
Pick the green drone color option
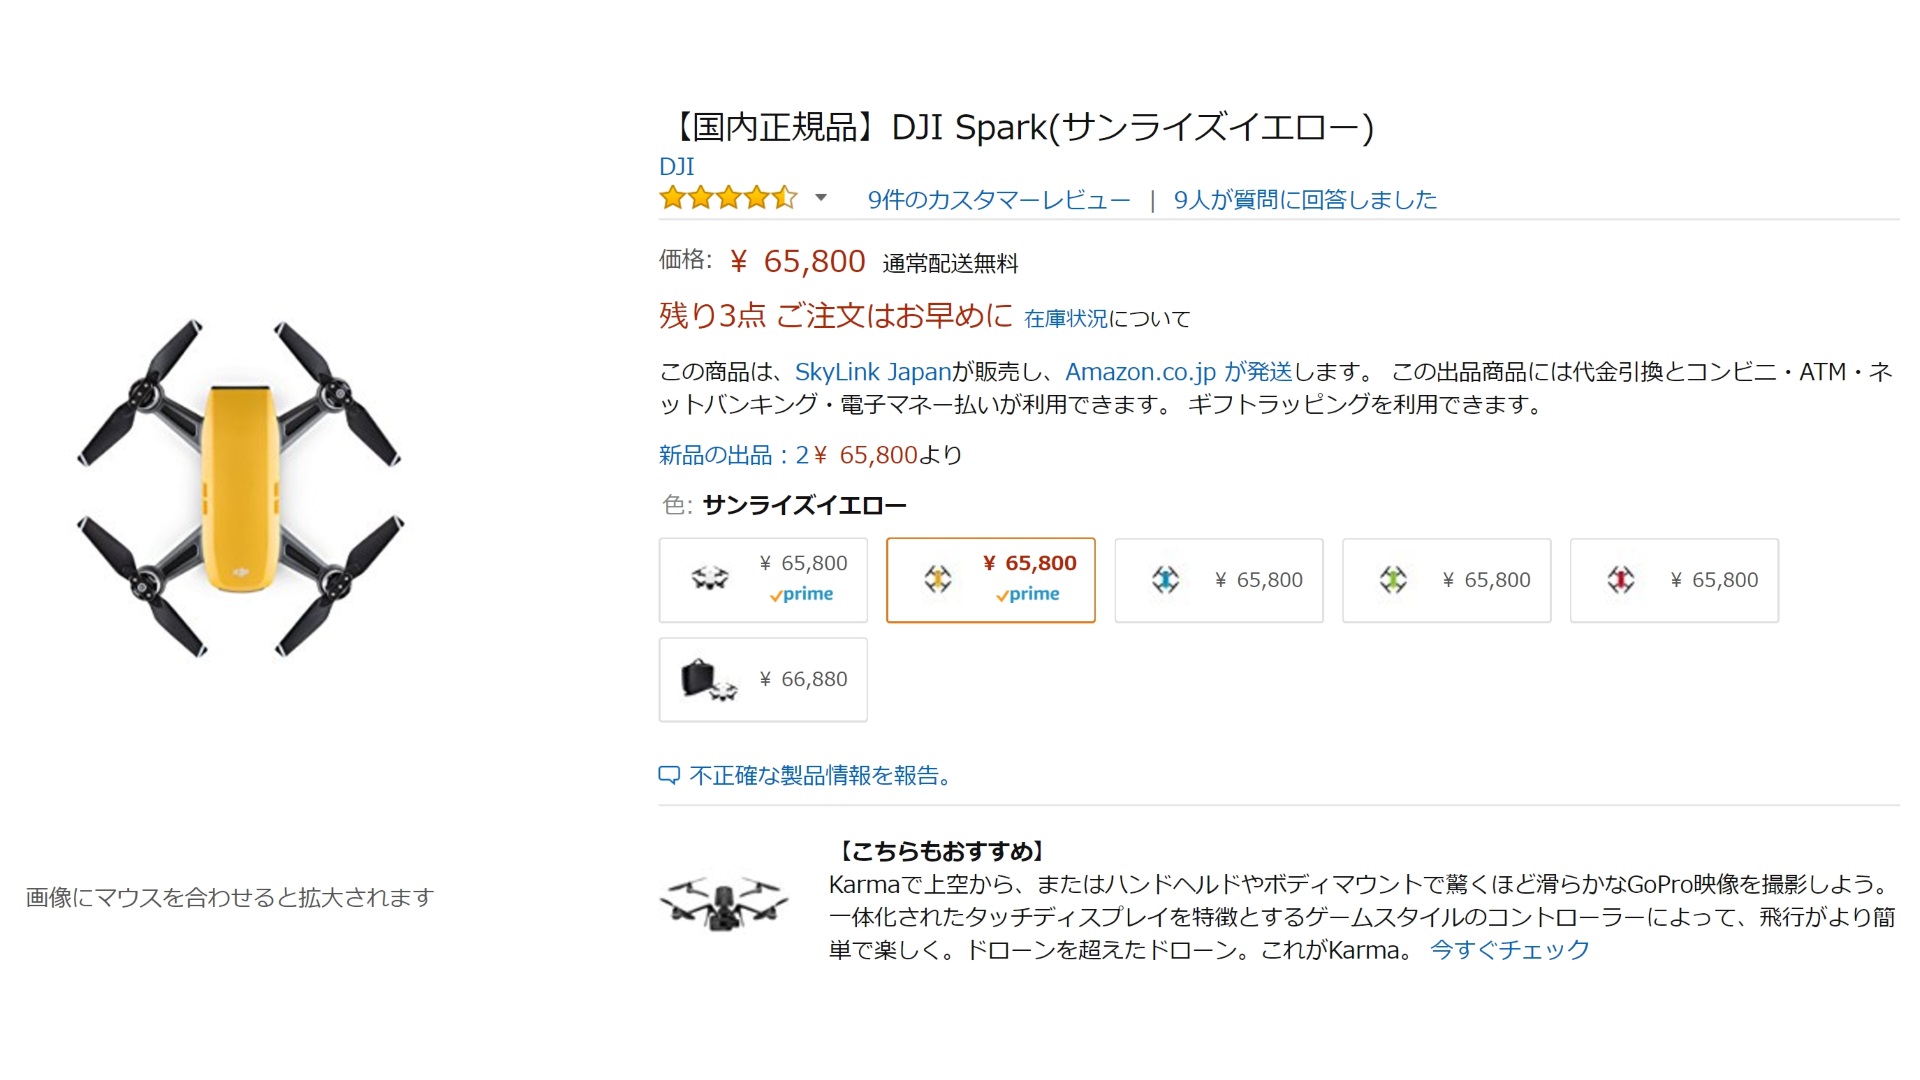1446,580
